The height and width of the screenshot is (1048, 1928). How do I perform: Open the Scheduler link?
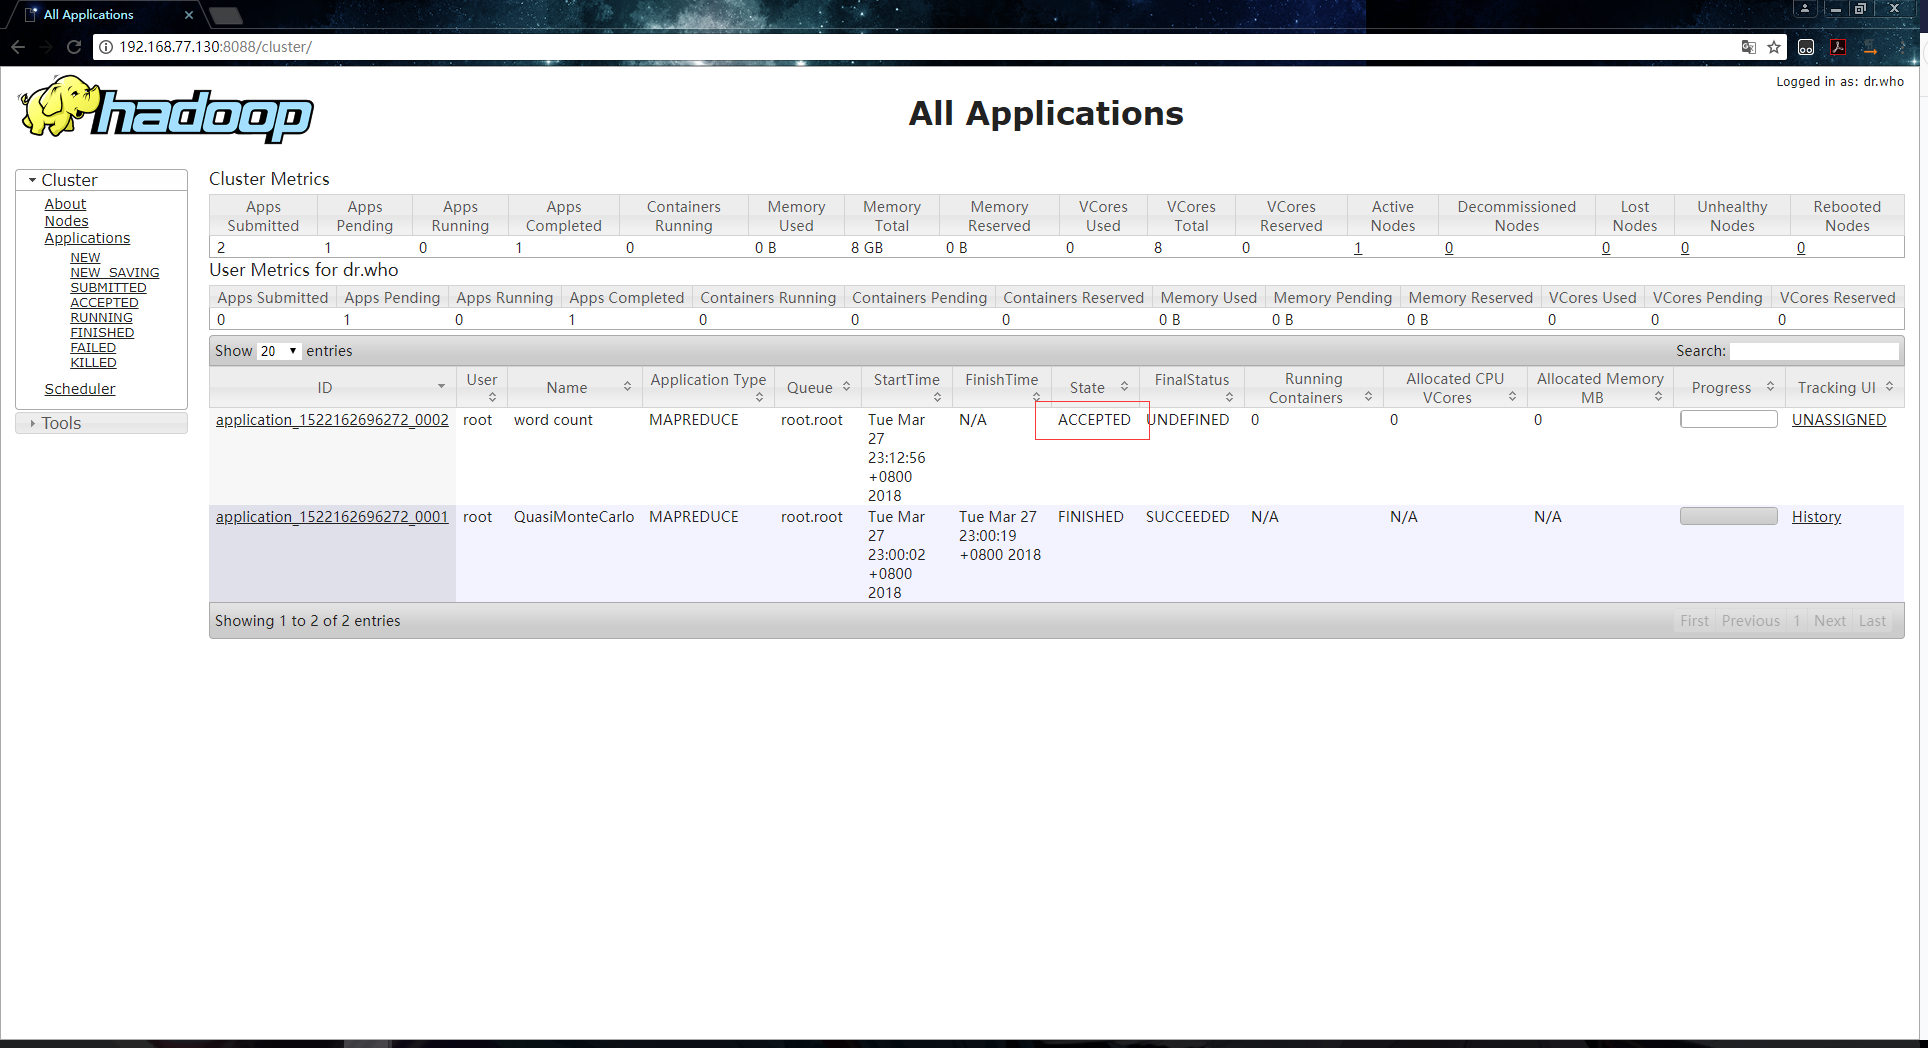coord(80,389)
